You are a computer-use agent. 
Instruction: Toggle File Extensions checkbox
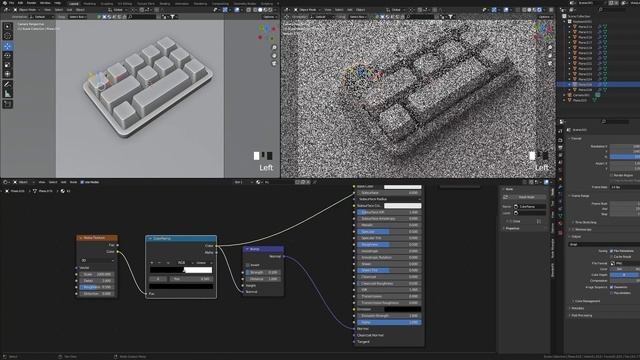click(611, 251)
